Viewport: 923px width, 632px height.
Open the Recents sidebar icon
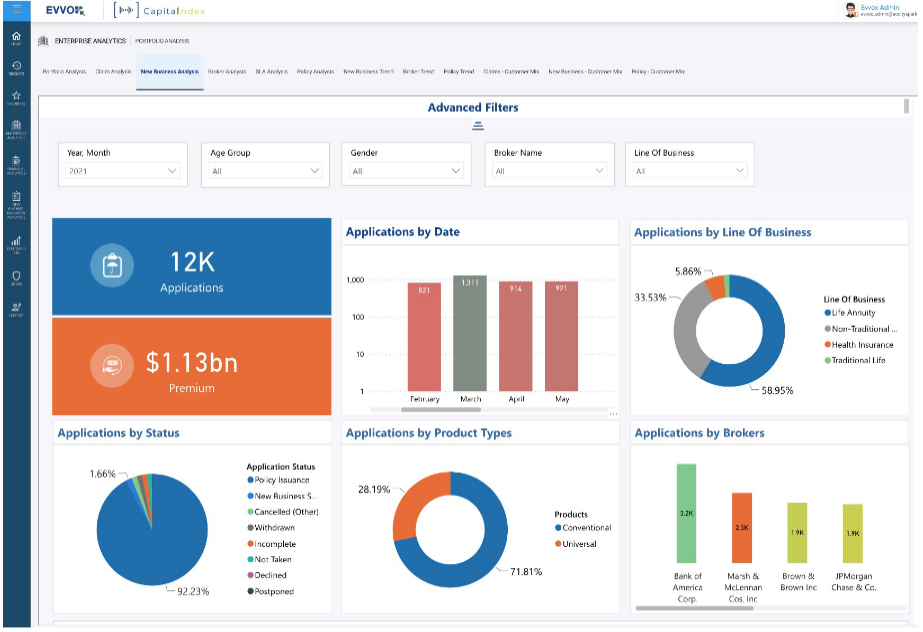pyautogui.click(x=15, y=68)
